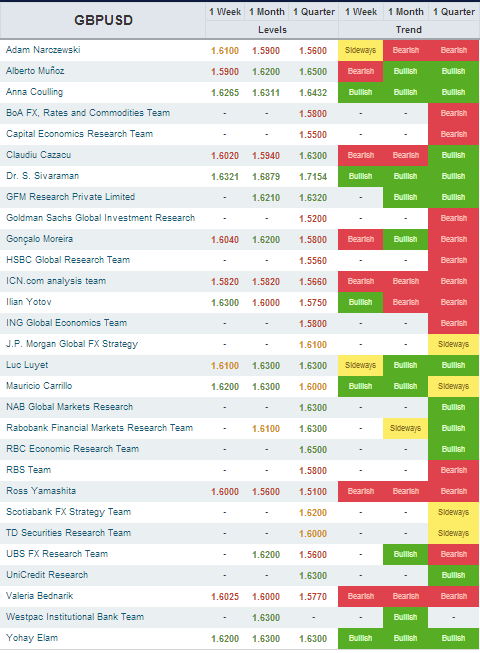Open ING Global Economics Team entry

tap(67, 323)
